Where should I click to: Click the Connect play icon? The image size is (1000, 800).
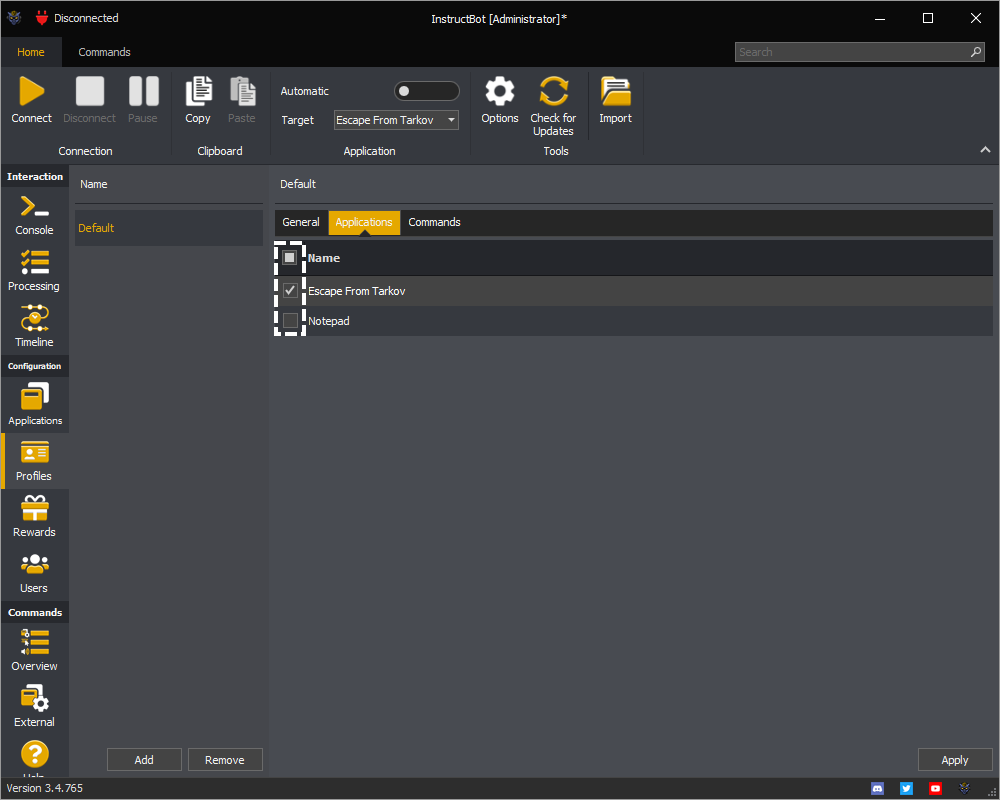tap(31, 91)
